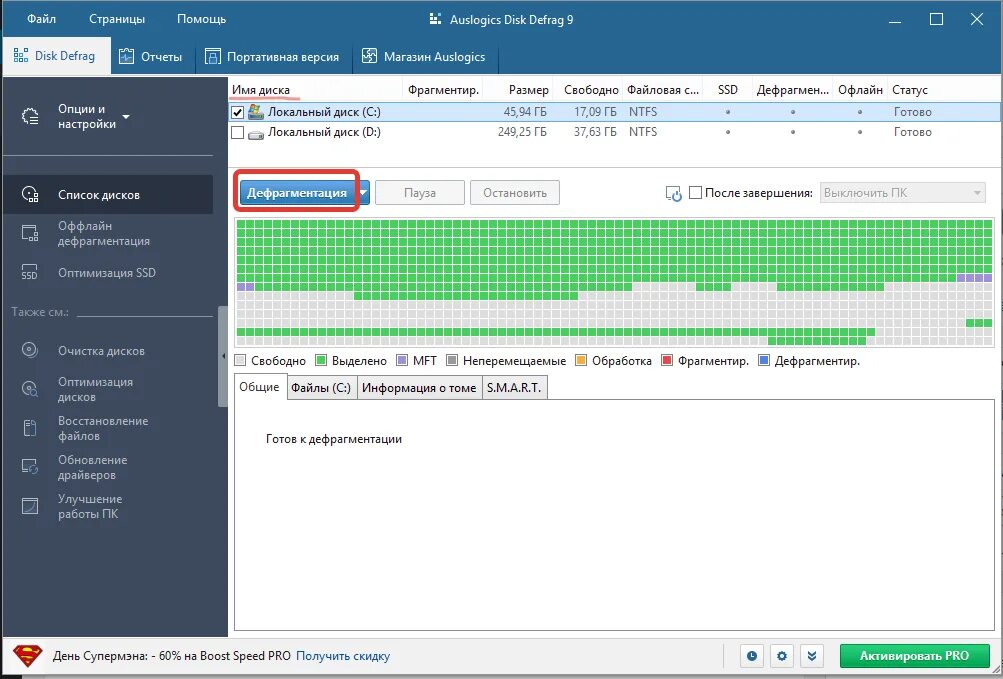Click the double chevron icon in status bar
This screenshot has width=1003, height=679.
pos(812,656)
